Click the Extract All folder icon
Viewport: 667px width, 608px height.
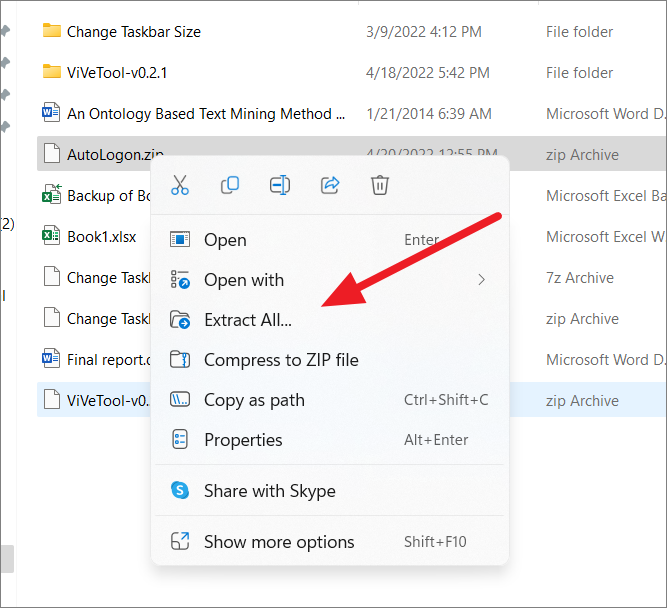click(x=180, y=320)
